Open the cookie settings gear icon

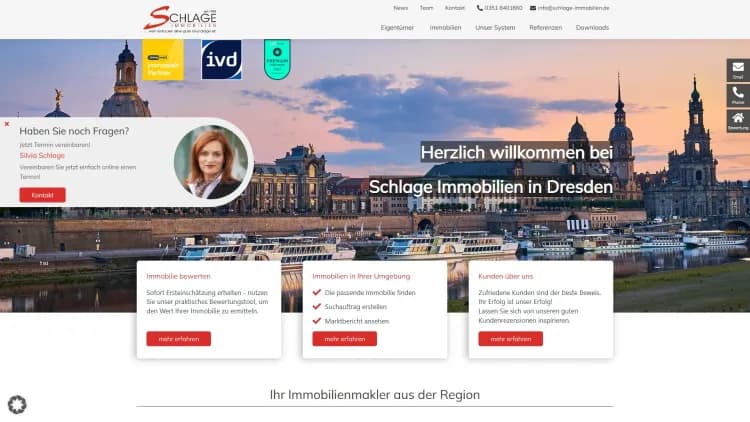point(17,405)
